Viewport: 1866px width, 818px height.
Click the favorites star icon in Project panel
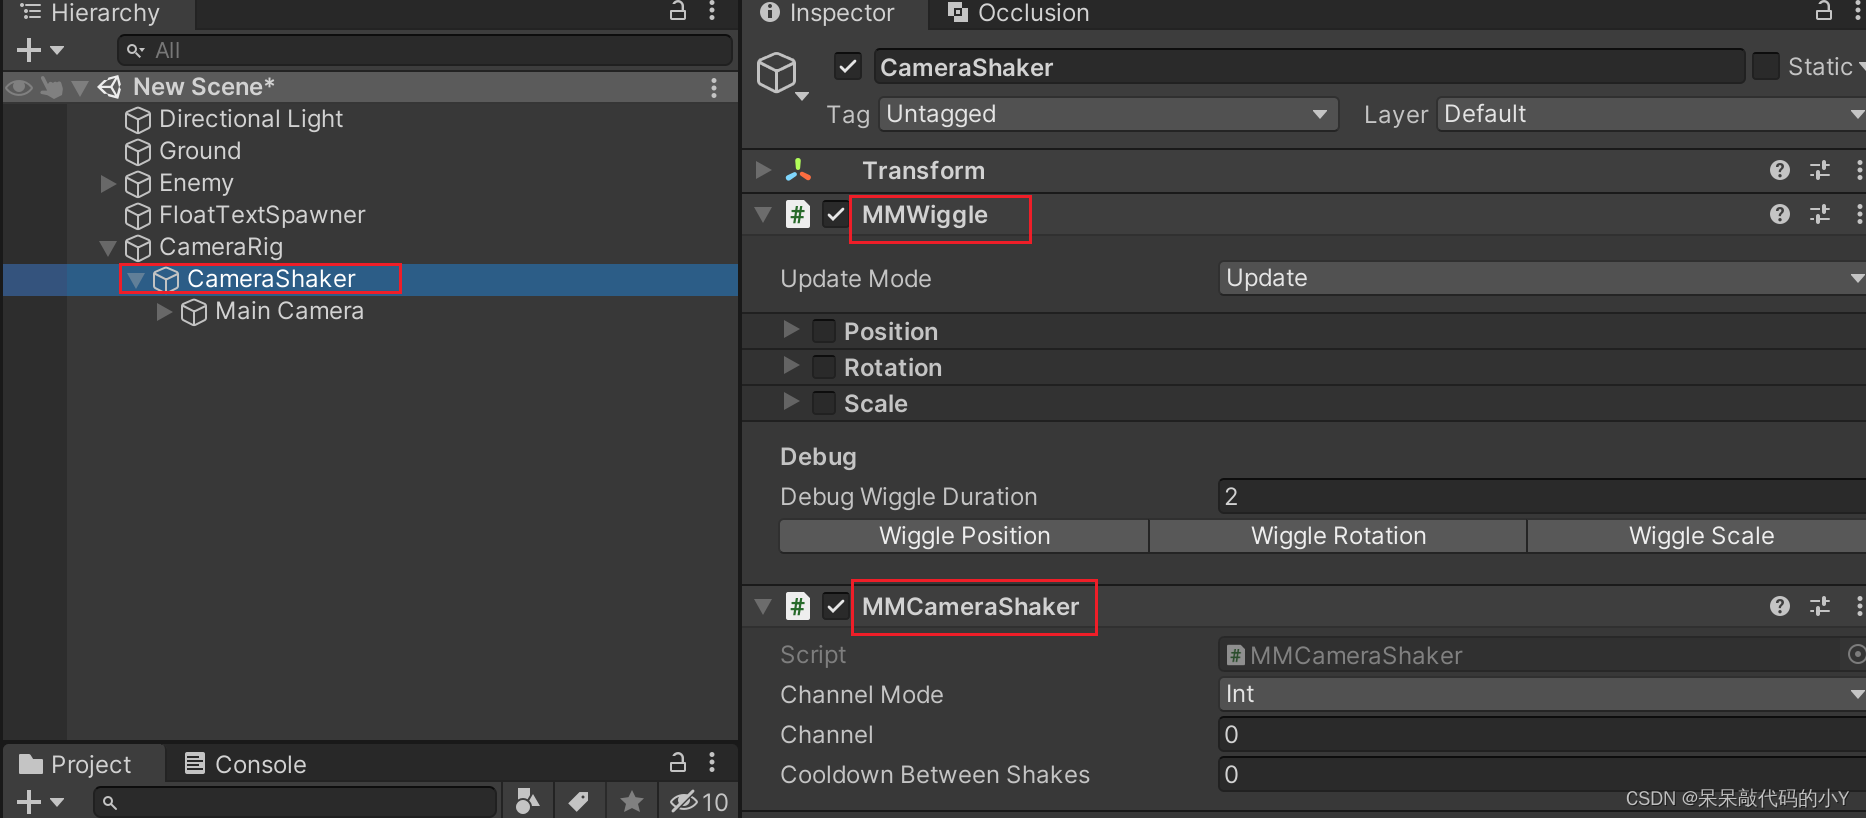[x=631, y=801]
